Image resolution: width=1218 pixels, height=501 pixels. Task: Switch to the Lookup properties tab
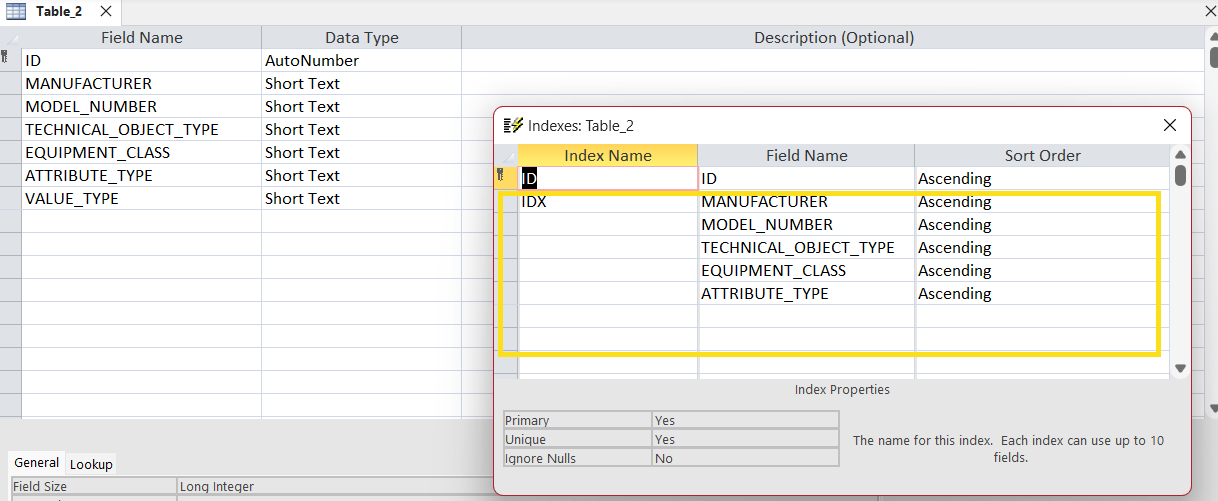click(x=91, y=464)
